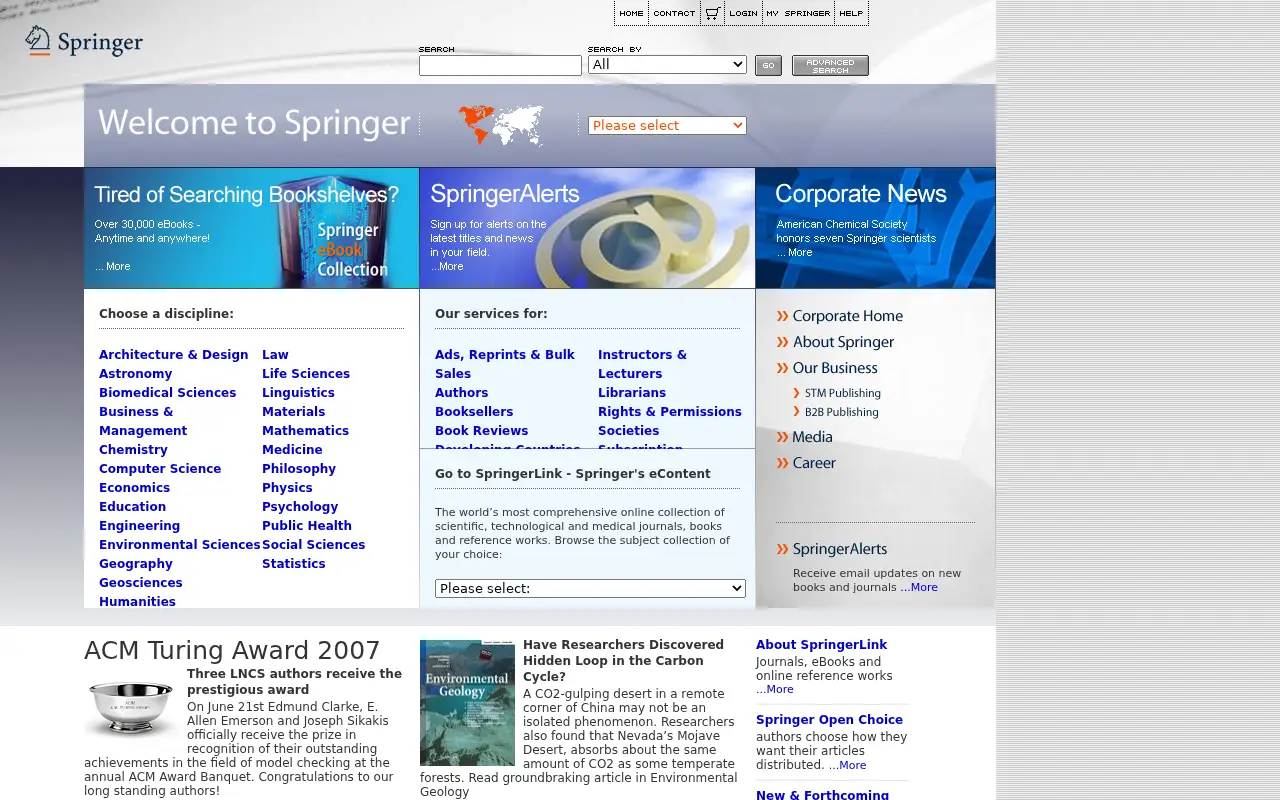The width and height of the screenshot is (1280, 800).
Task: Click the HOME menu item
Action: click(x=631, y=13)
